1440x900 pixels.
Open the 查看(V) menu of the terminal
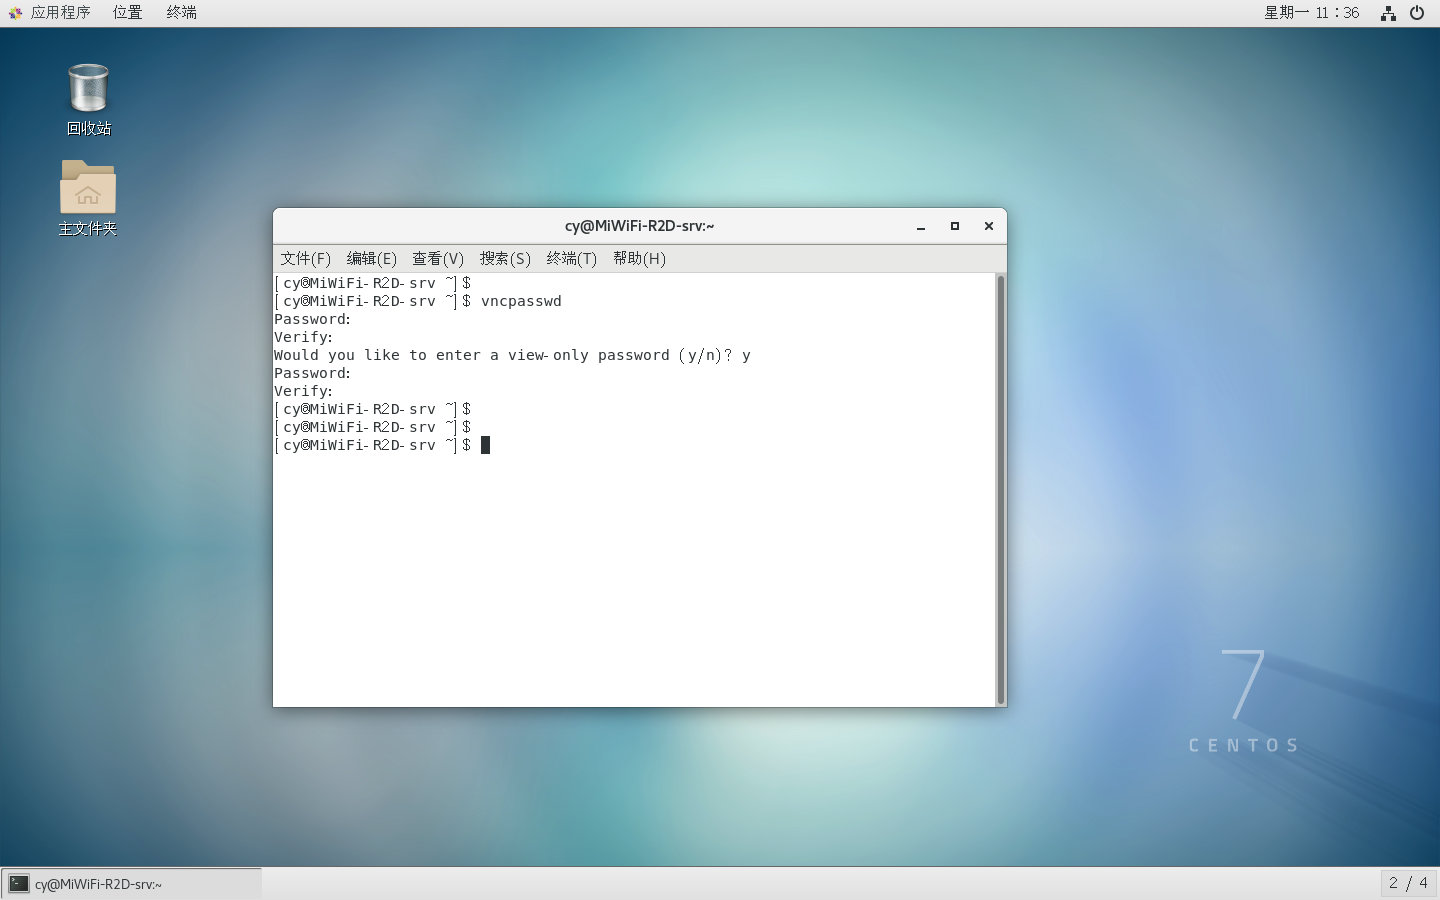coord(437,259)
